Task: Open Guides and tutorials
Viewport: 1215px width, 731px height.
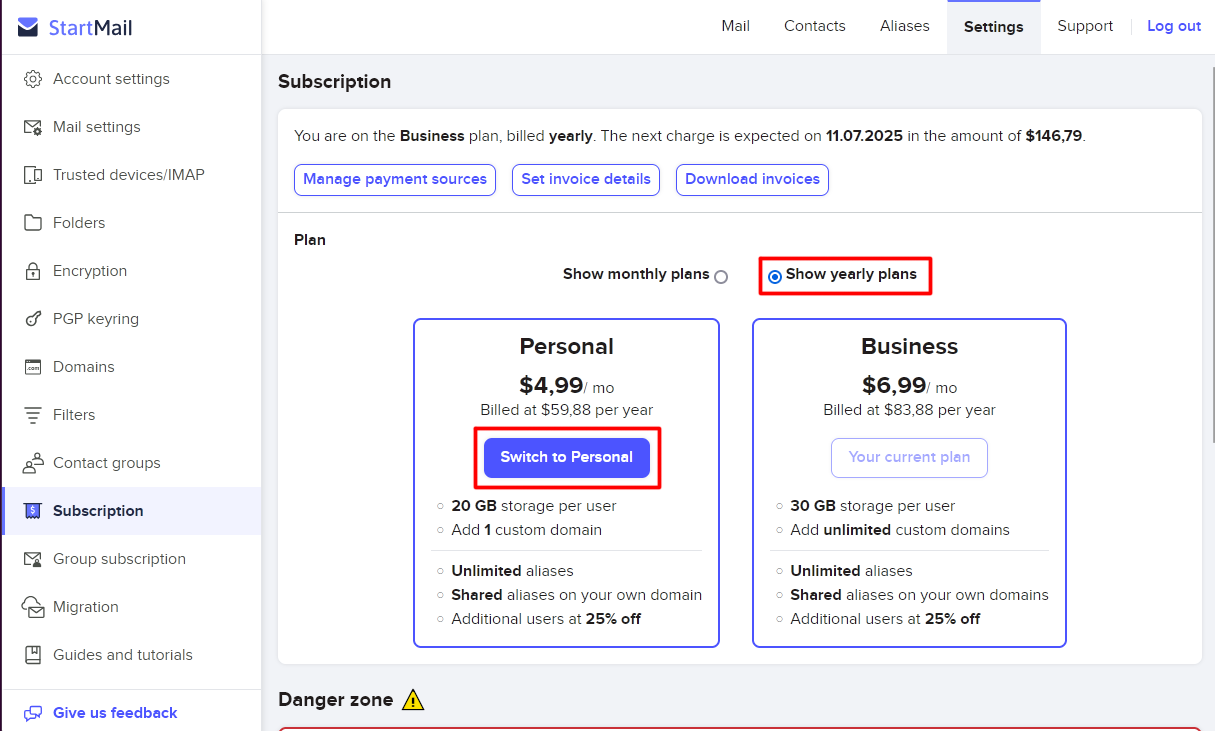Action: click(x=131, y=655)
